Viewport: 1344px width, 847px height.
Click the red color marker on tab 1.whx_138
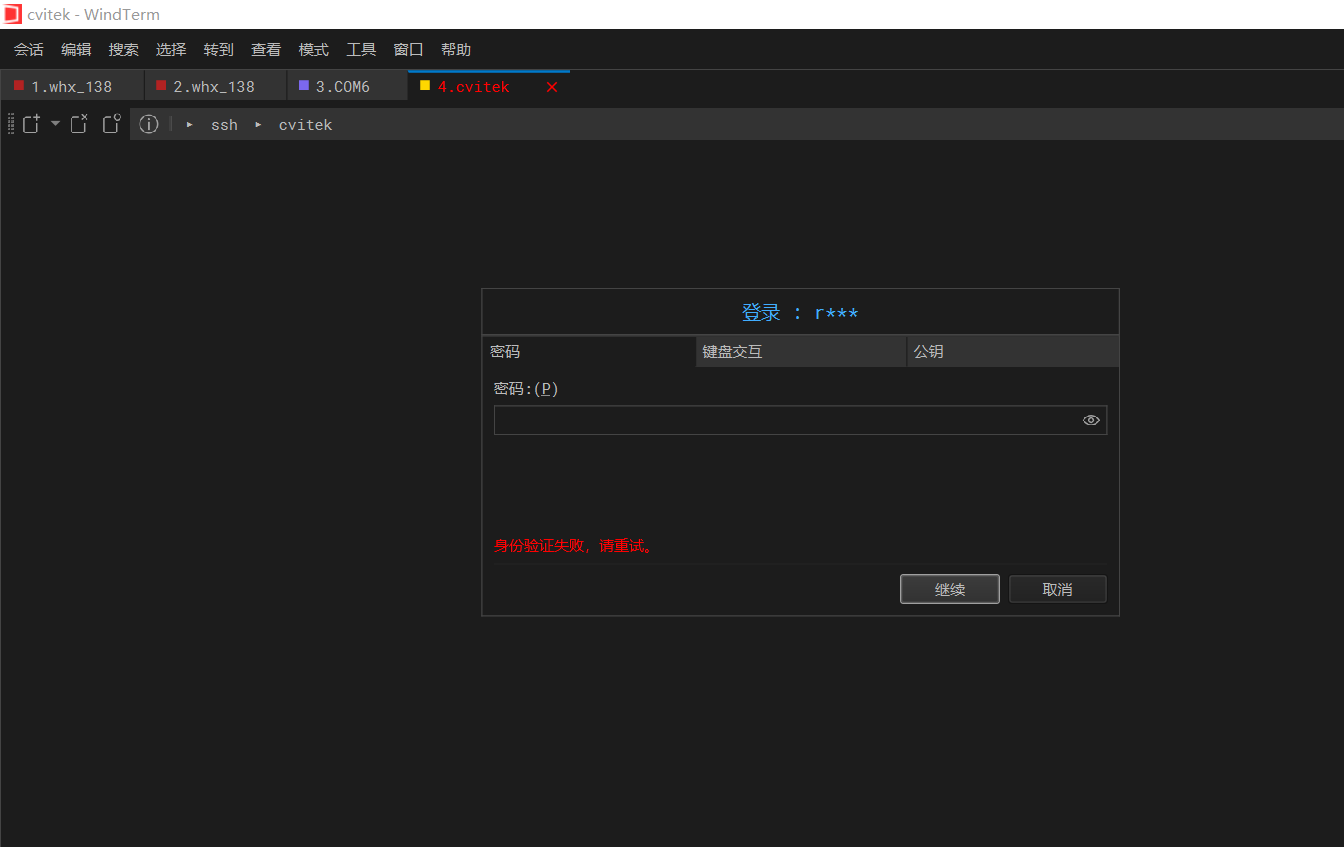pos(20,85)
